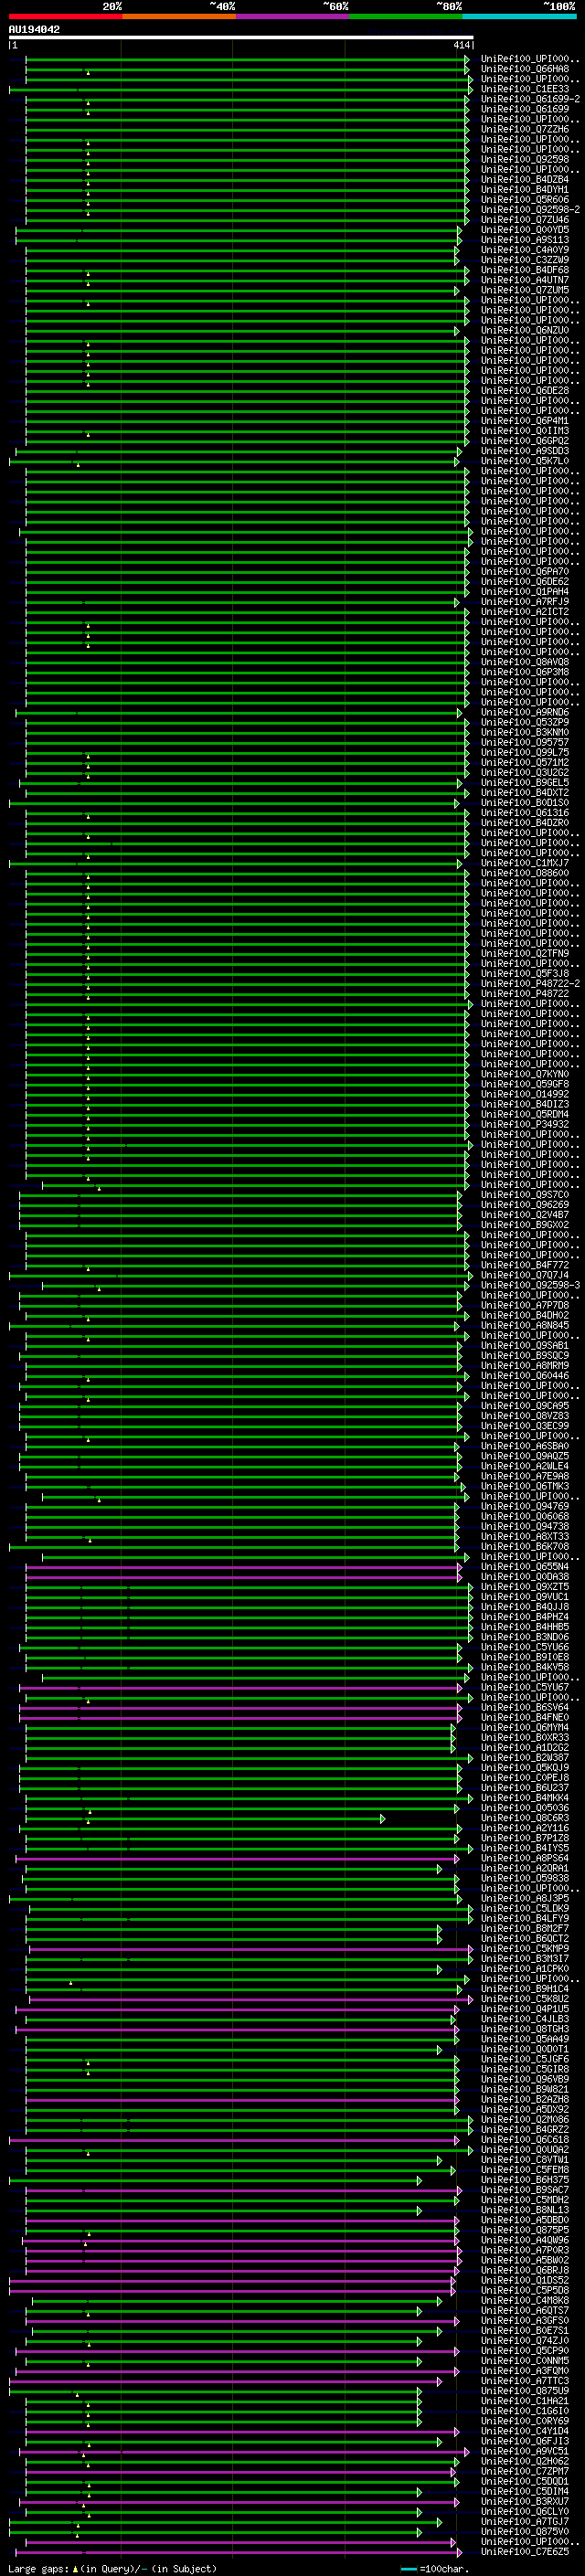This screenshot has width=585, height=2576.
Task: Open hit UniRef100_Q5K7L0
Action: [x=525, y=461]
